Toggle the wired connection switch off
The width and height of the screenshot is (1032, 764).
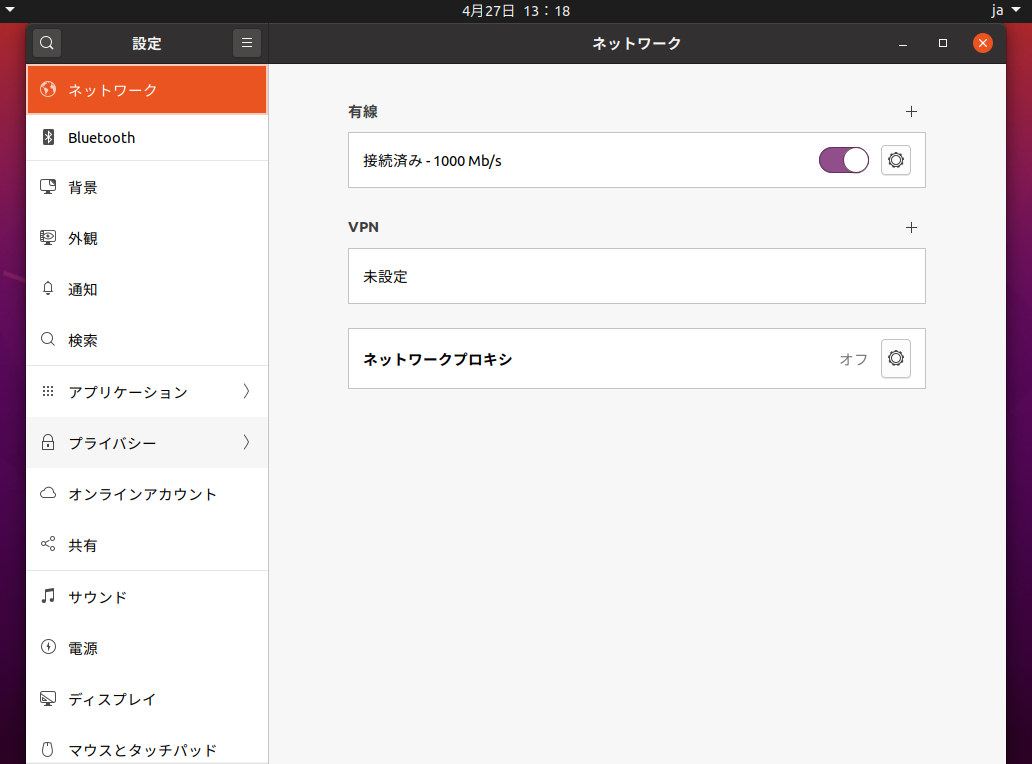point(844,160)
